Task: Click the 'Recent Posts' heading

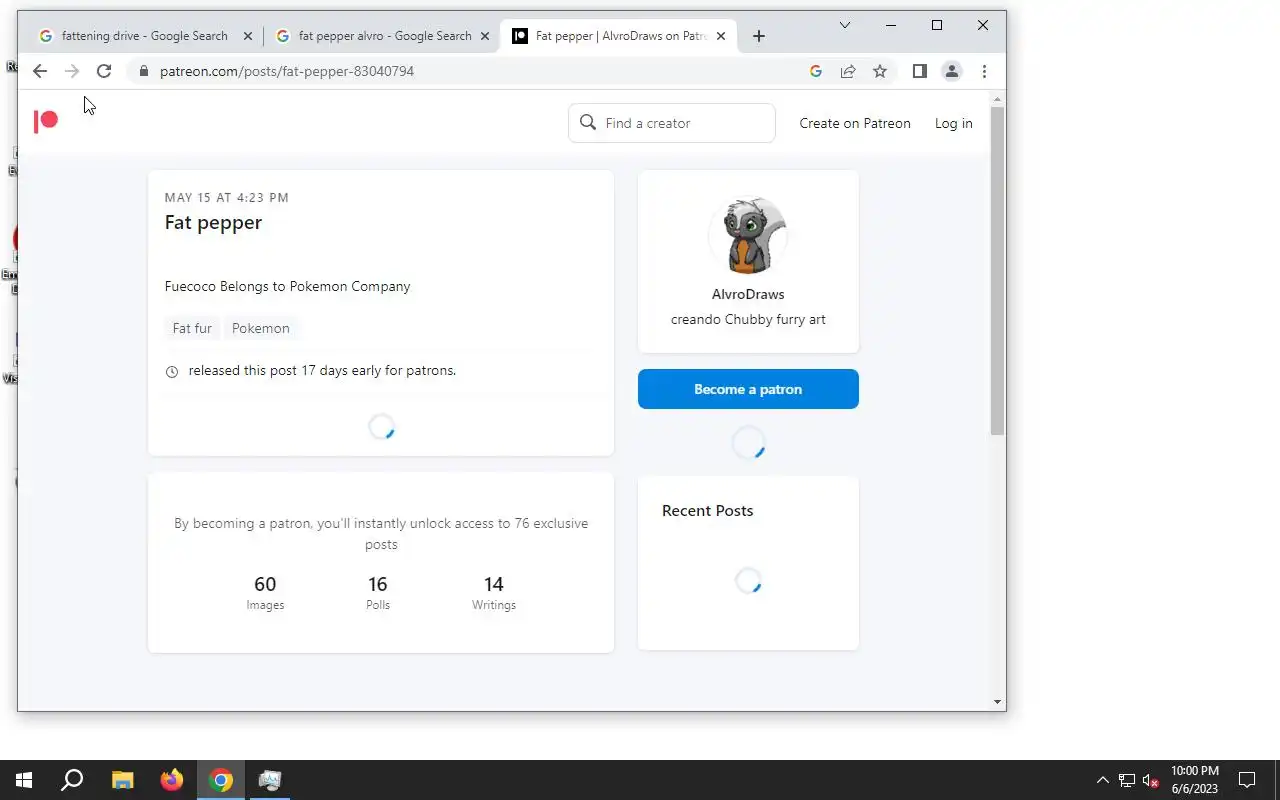Action: [x=708, y=511]
